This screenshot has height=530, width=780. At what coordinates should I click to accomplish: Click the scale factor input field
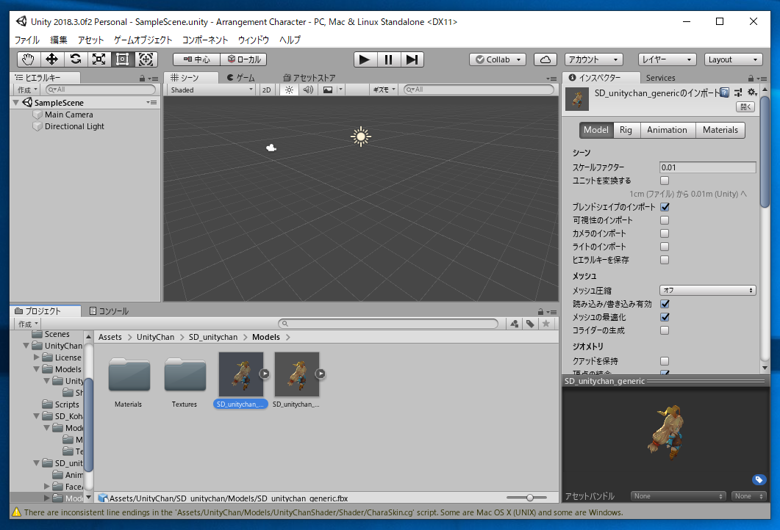pos(707,167)
